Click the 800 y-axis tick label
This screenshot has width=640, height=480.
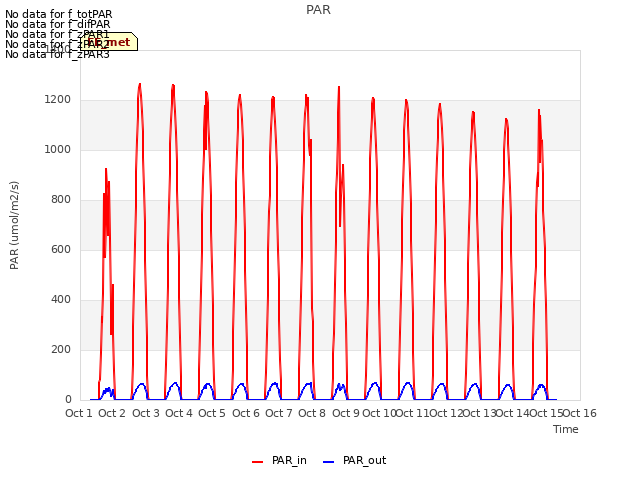point(61,200)
